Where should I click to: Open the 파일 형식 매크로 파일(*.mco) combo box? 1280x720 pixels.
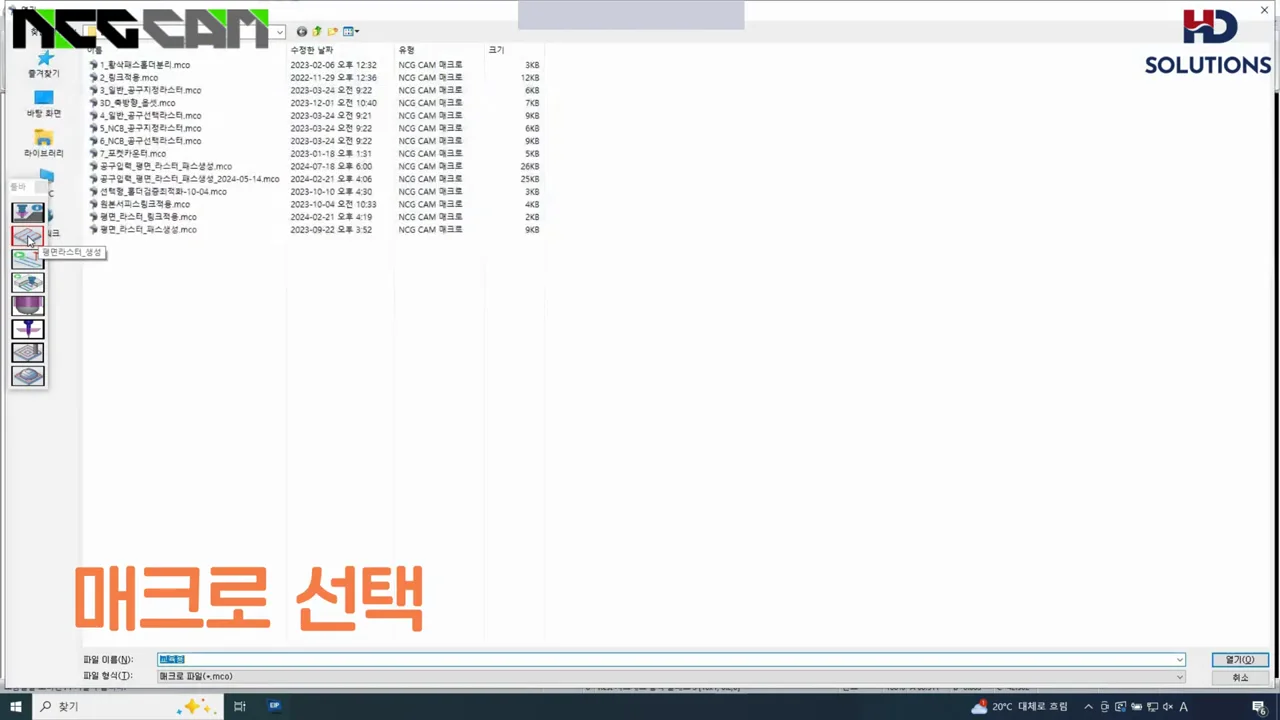[671, 677]
